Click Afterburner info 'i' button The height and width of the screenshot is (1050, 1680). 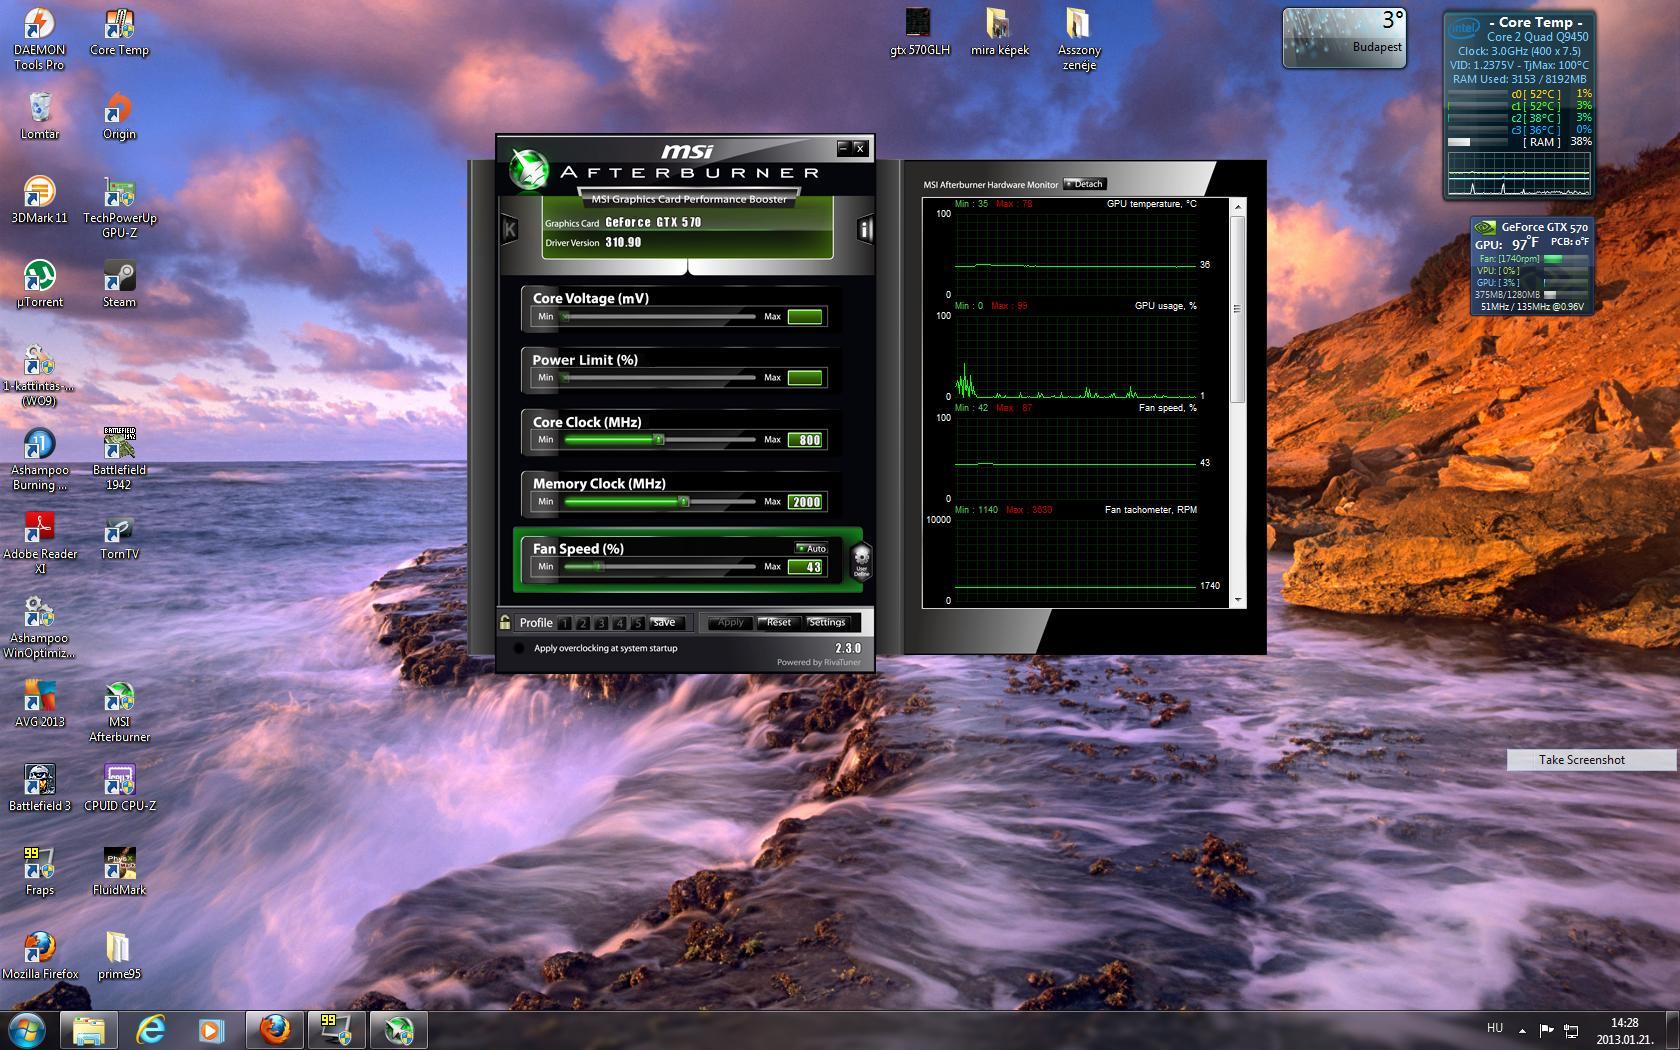pos(865,230)
